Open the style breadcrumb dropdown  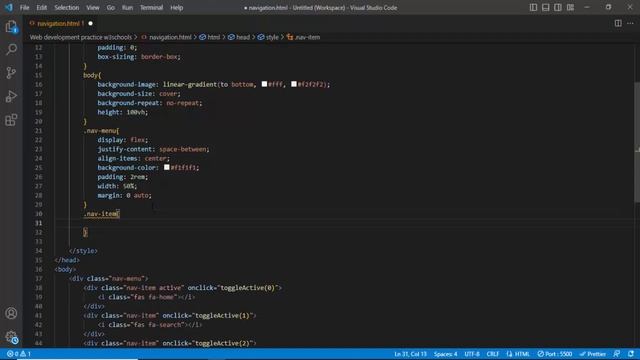268,37
